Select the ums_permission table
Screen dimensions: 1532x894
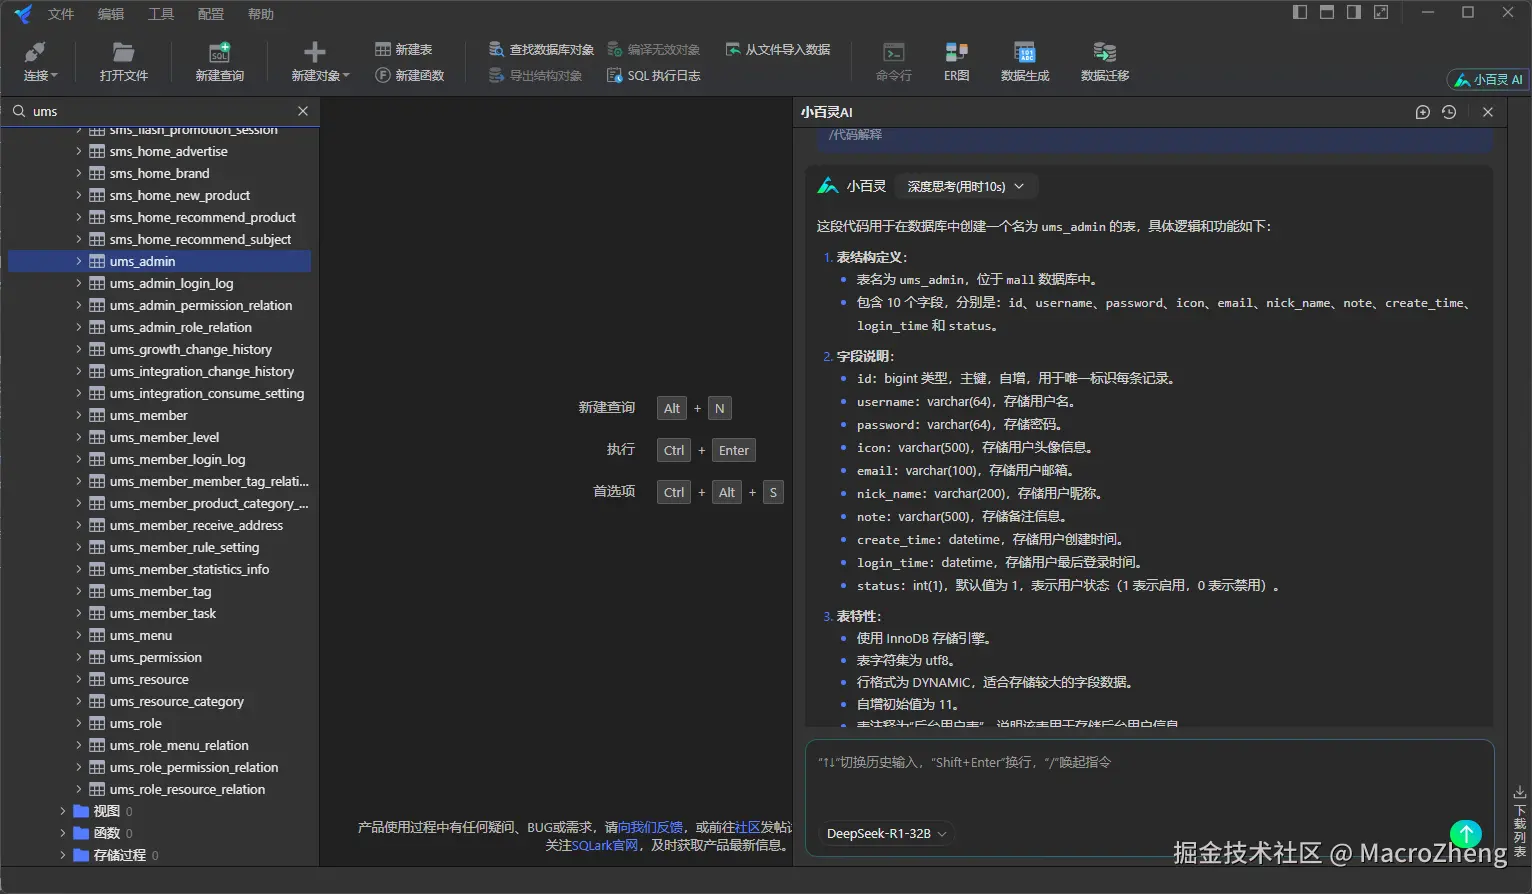click(x=156, y=657)
